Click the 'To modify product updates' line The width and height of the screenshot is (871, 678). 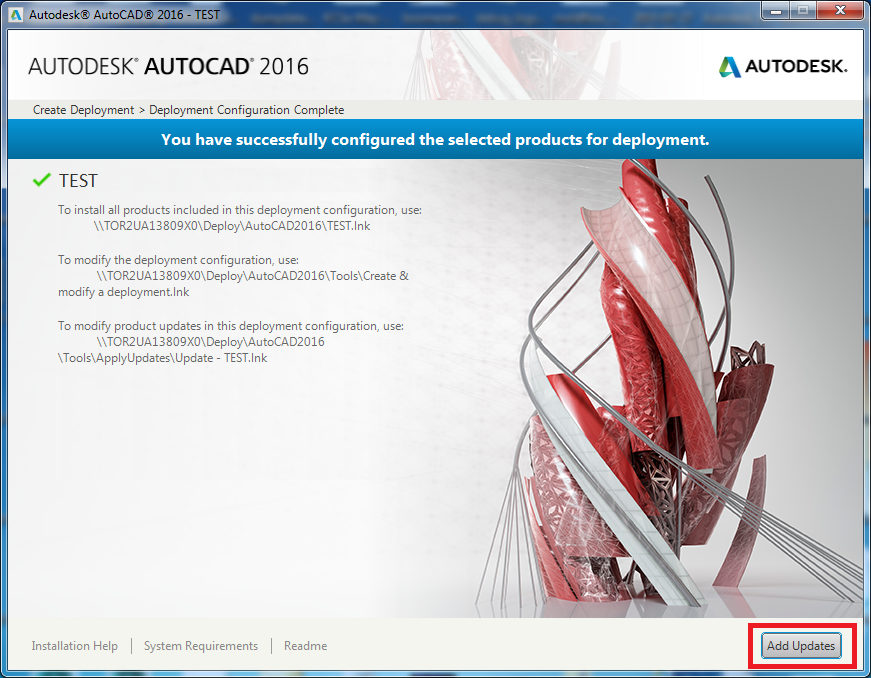231,326
